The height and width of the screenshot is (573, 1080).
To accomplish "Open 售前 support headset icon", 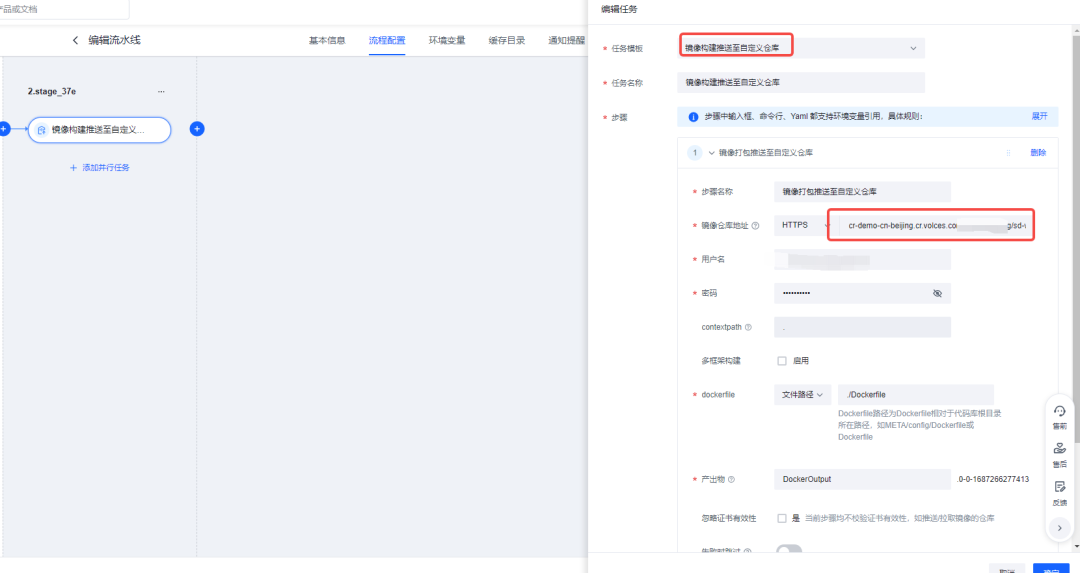I will pos(1059,416).
